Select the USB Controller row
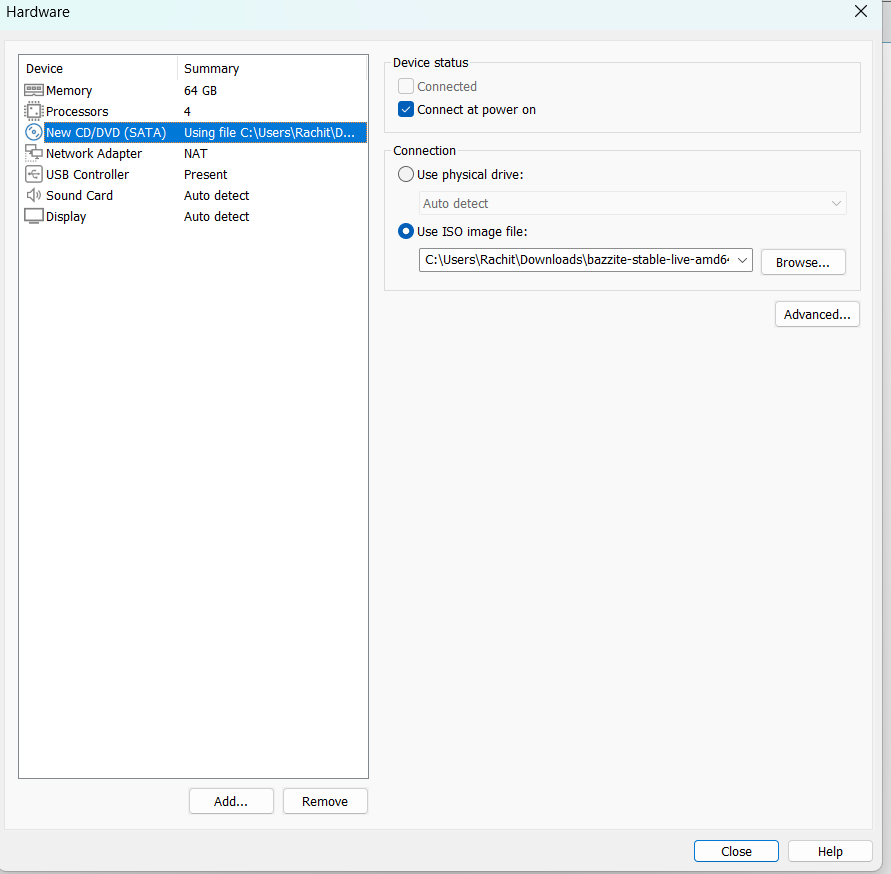Viewport: 891px width, 874px height. click(193, 174)
